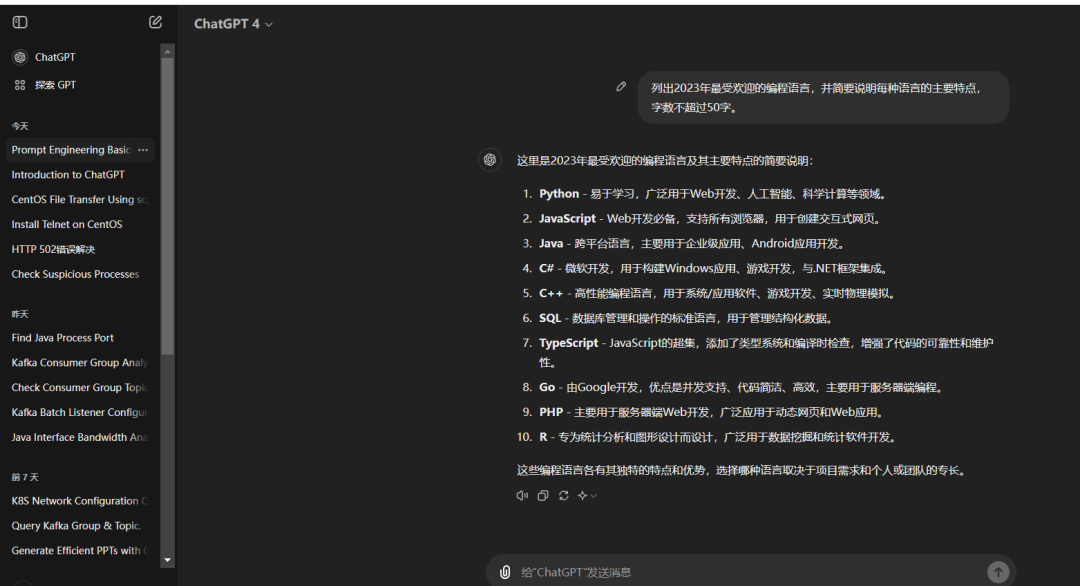1080x586 pixels.
Task: Click the 前 7 天 section header
Action: [25, 477]
